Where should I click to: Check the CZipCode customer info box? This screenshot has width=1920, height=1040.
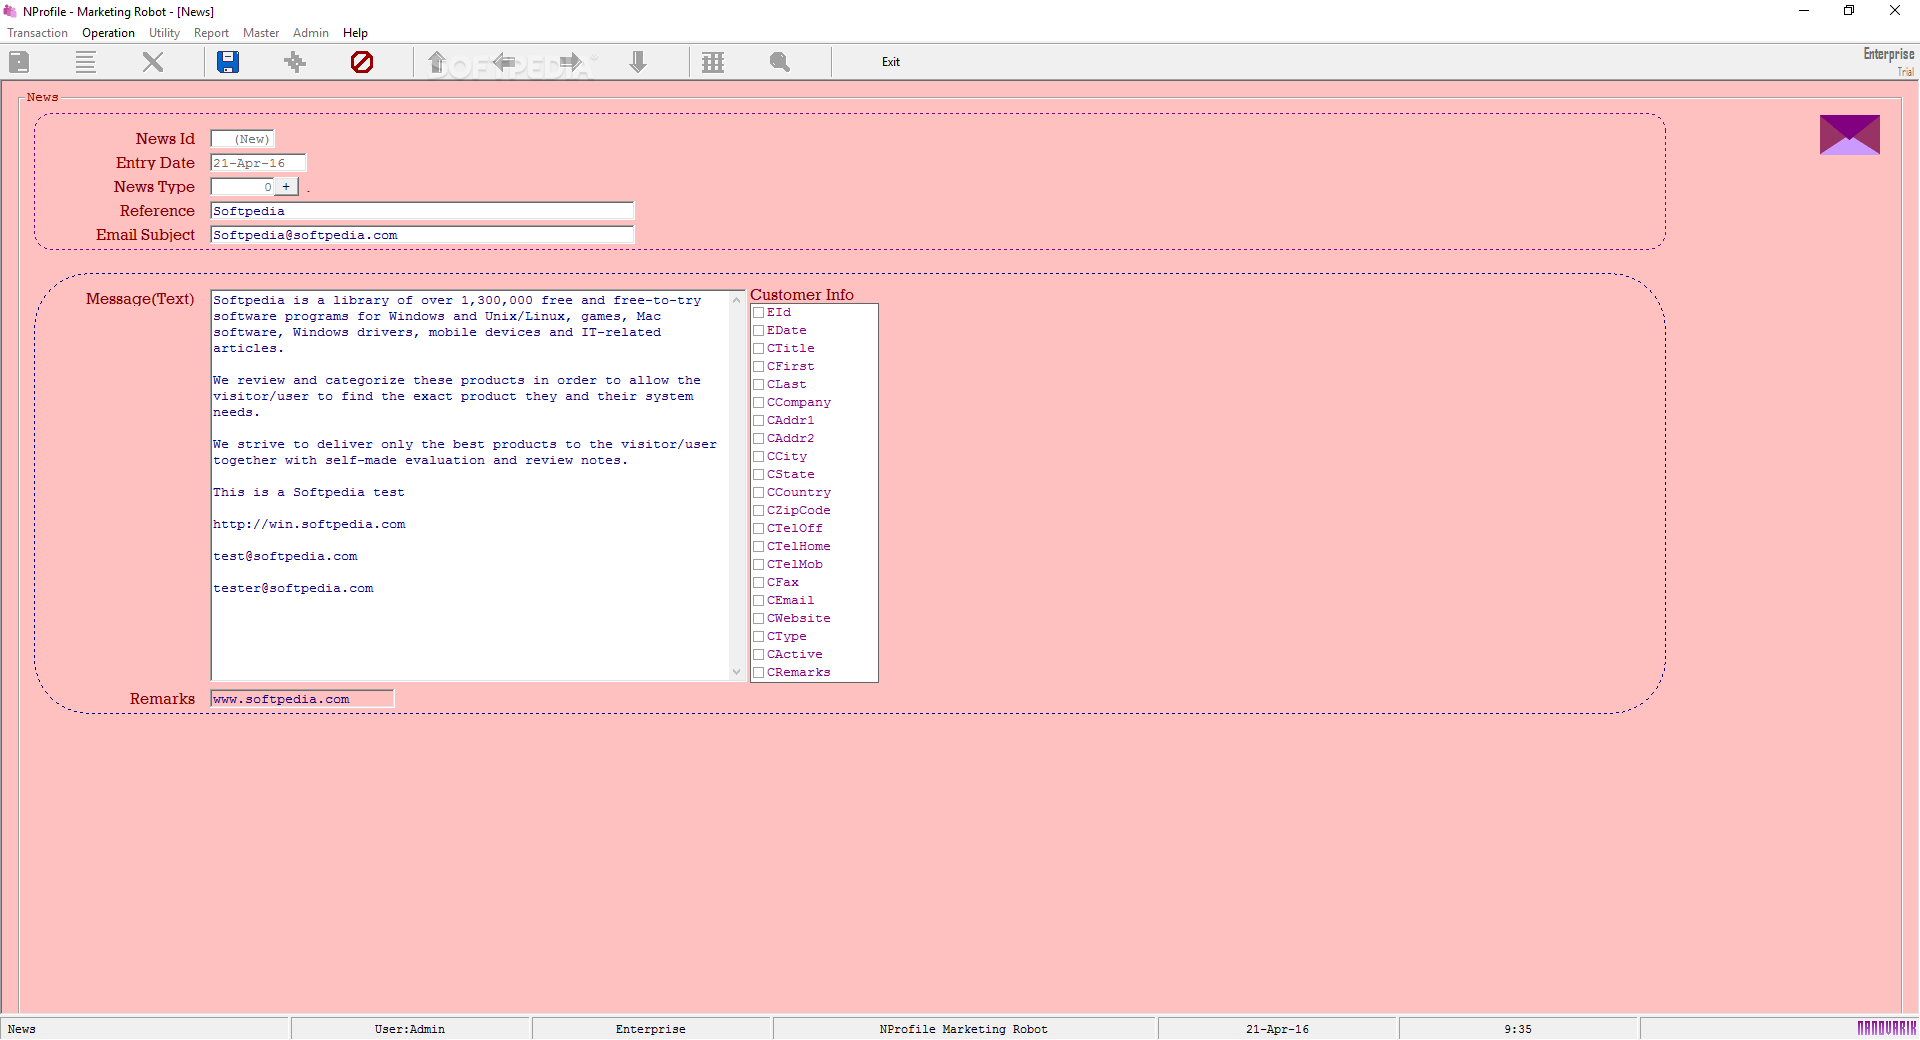pyautogui.click(x=759, y=511)
